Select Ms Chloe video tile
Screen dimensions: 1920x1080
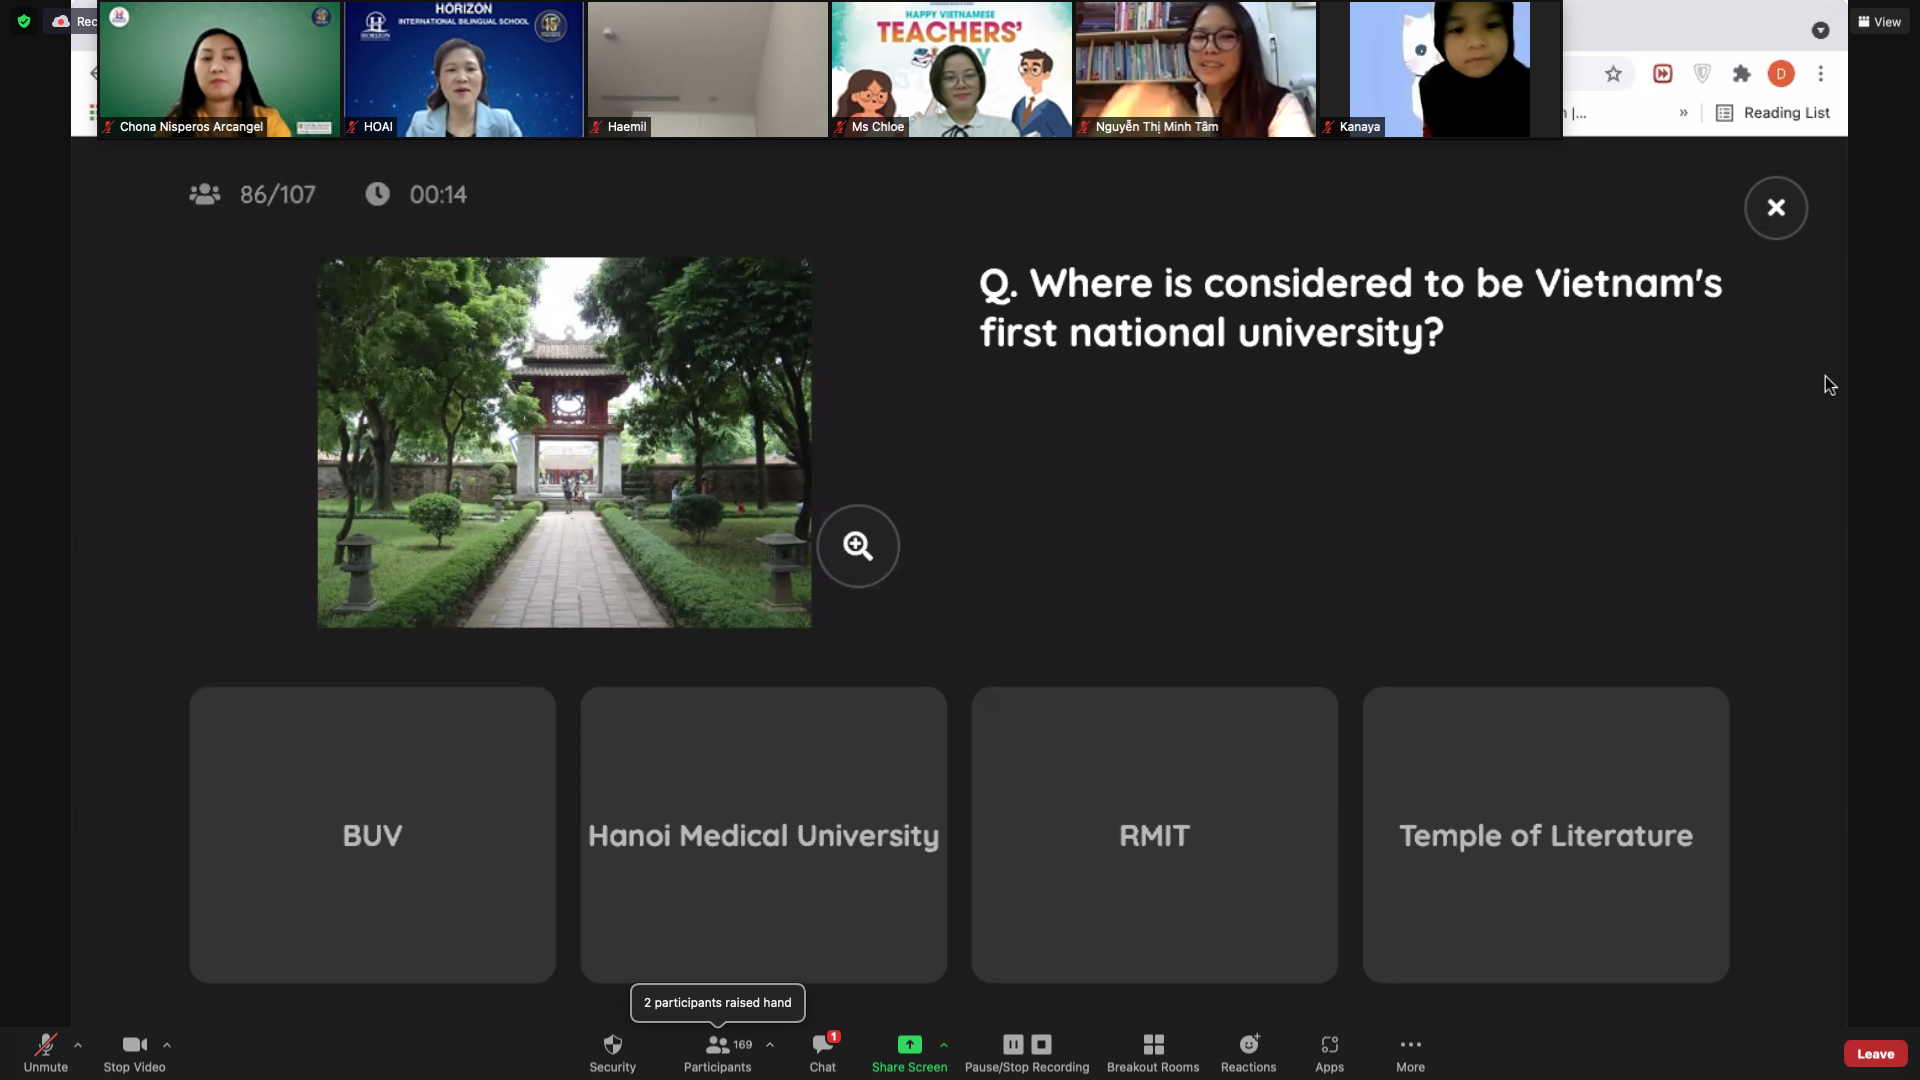(951, 69)
